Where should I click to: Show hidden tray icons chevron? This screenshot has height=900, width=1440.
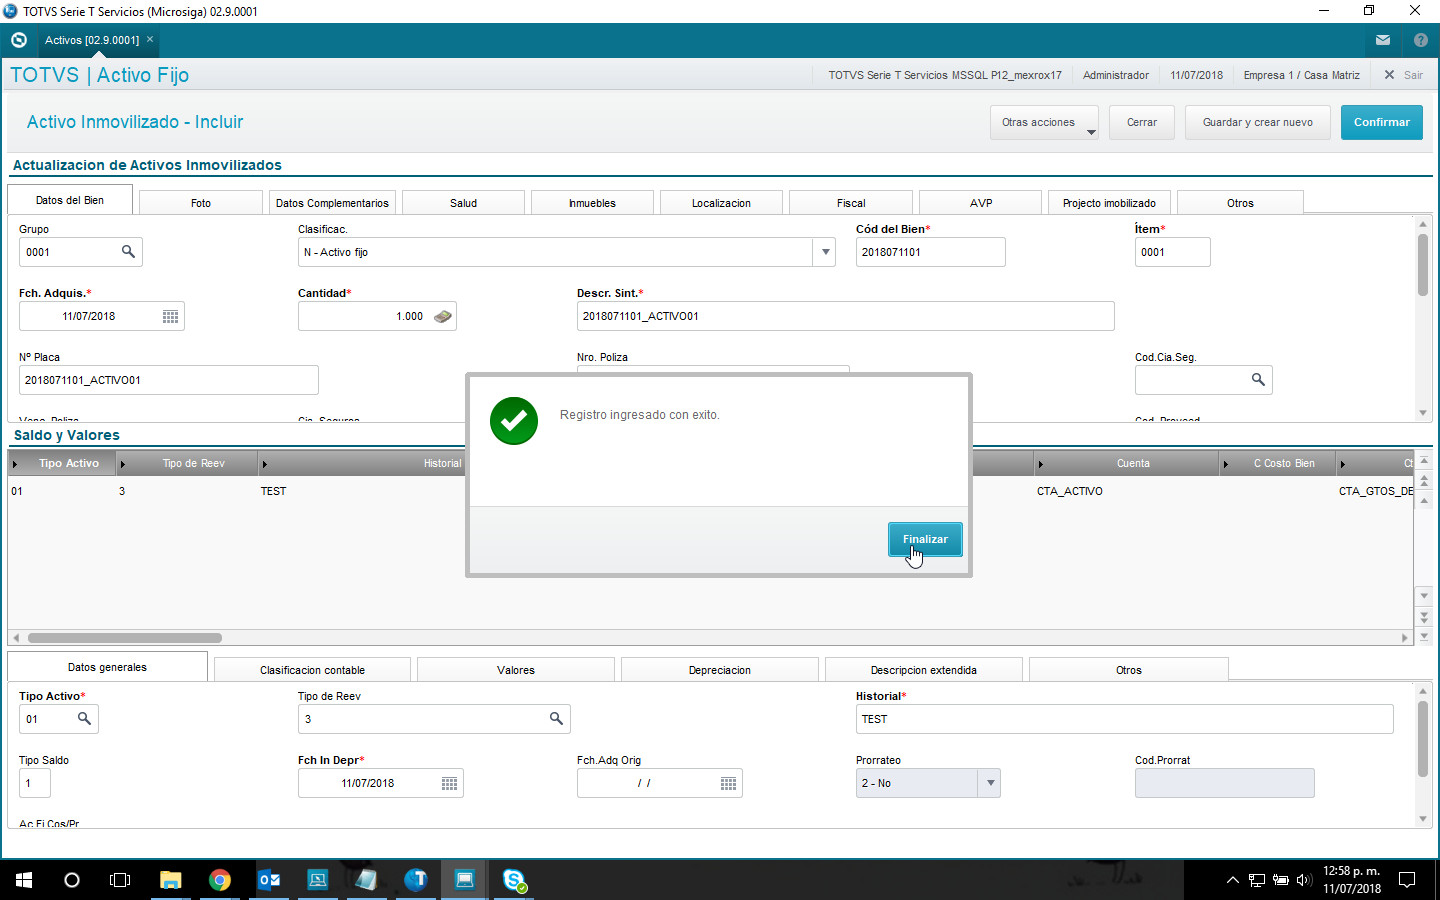click(1232, 880)
